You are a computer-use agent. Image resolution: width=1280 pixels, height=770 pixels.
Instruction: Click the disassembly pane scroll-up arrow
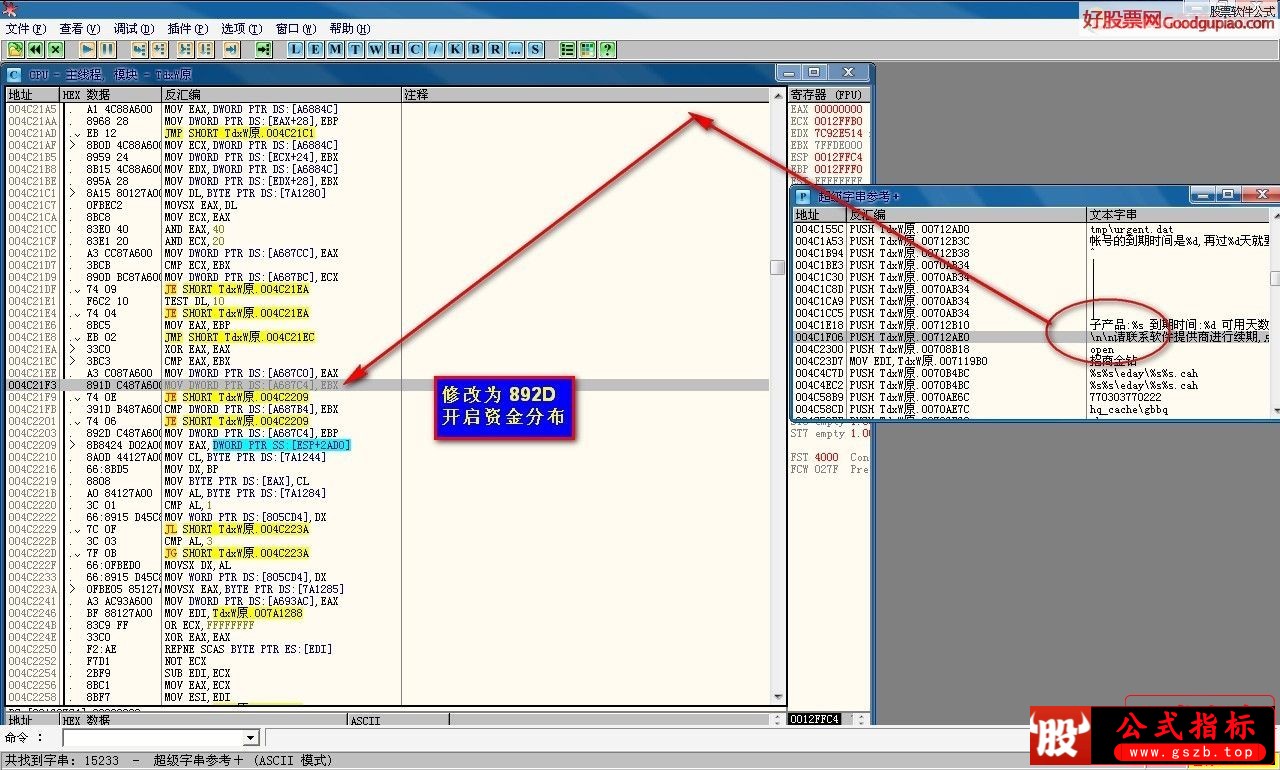click(778, 94)
